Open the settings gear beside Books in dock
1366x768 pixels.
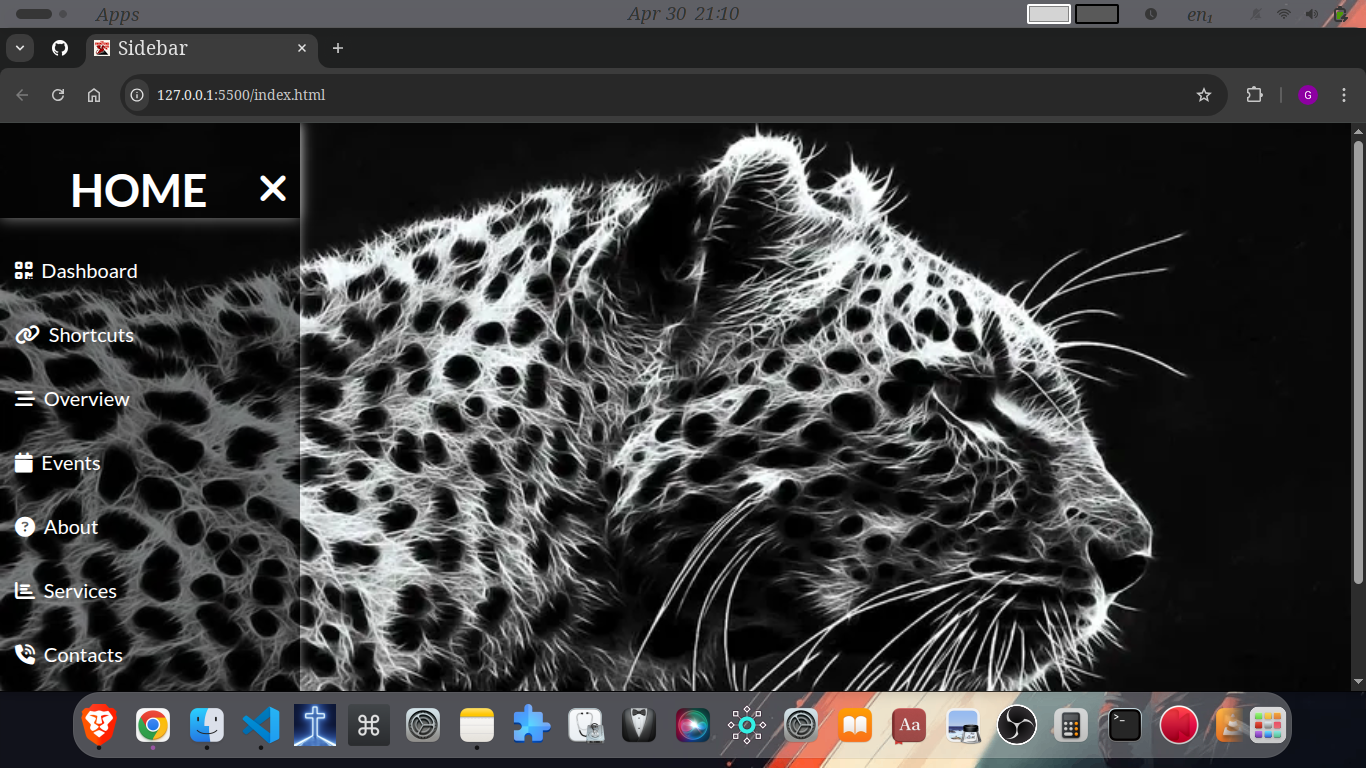pyautogui.click(x=801, y=725)
